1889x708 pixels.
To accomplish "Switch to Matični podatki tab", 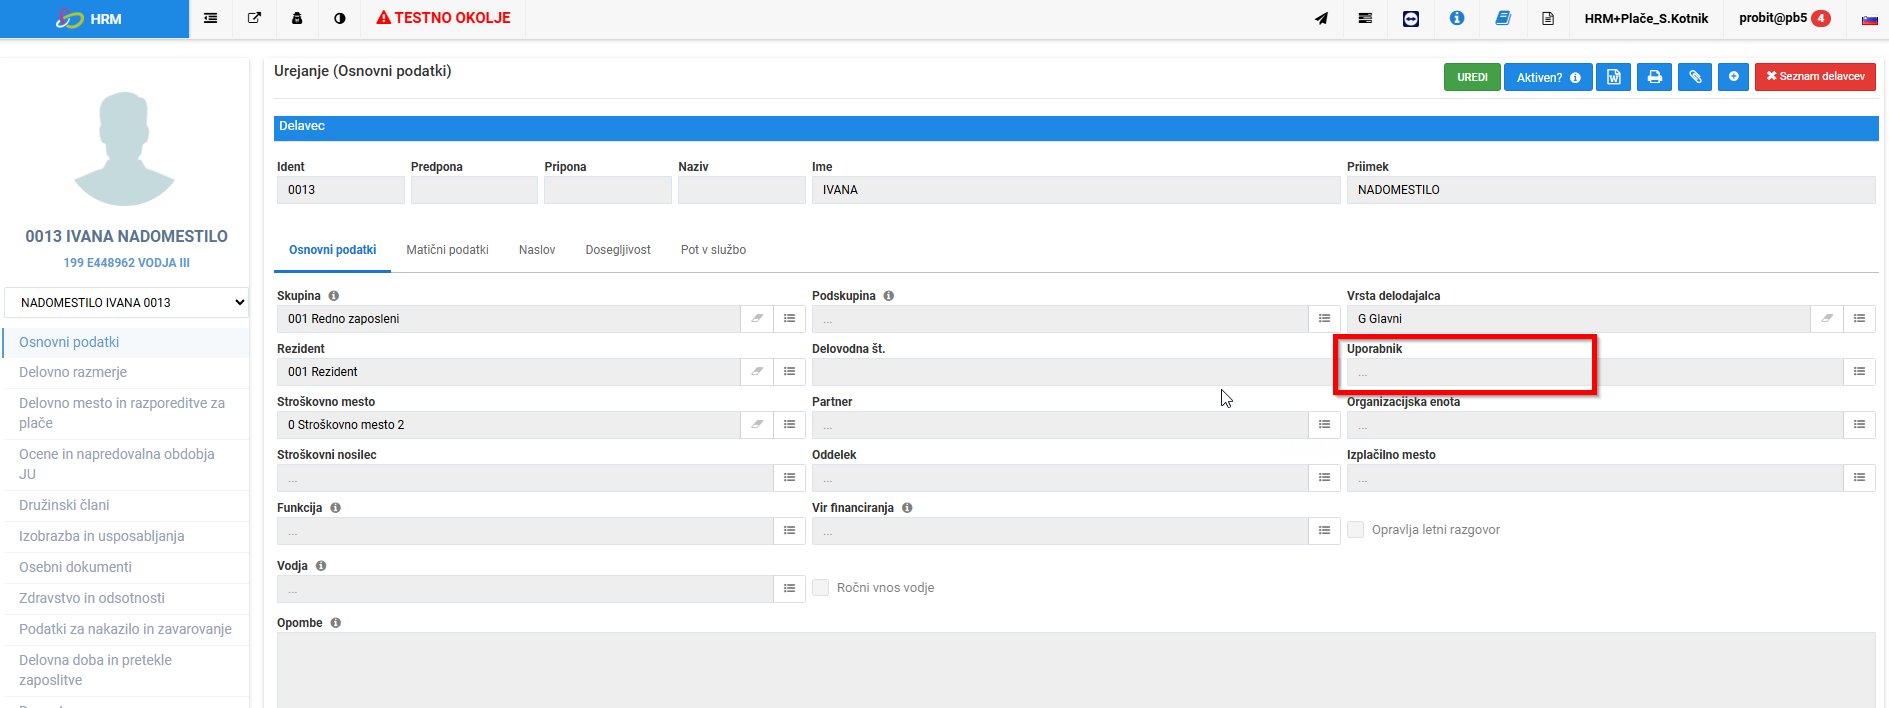I will [x=447, y=250].
